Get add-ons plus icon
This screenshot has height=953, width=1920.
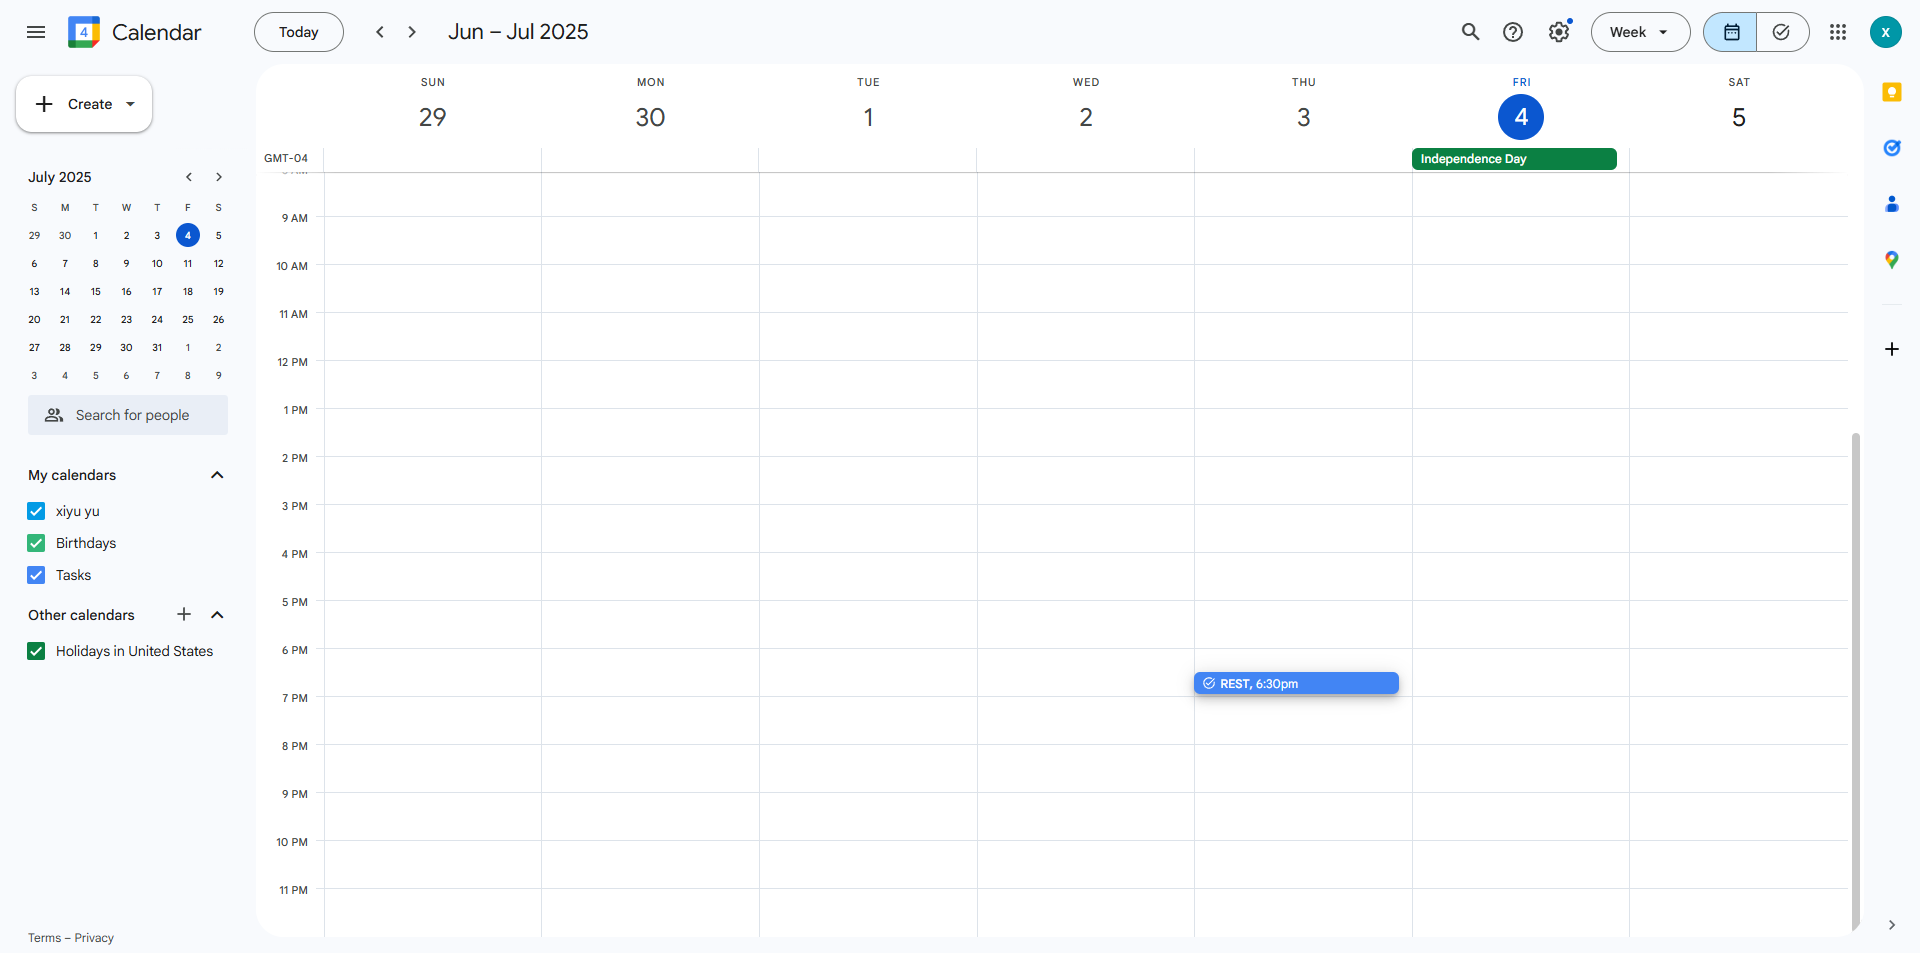click(x=1891, y=349)
